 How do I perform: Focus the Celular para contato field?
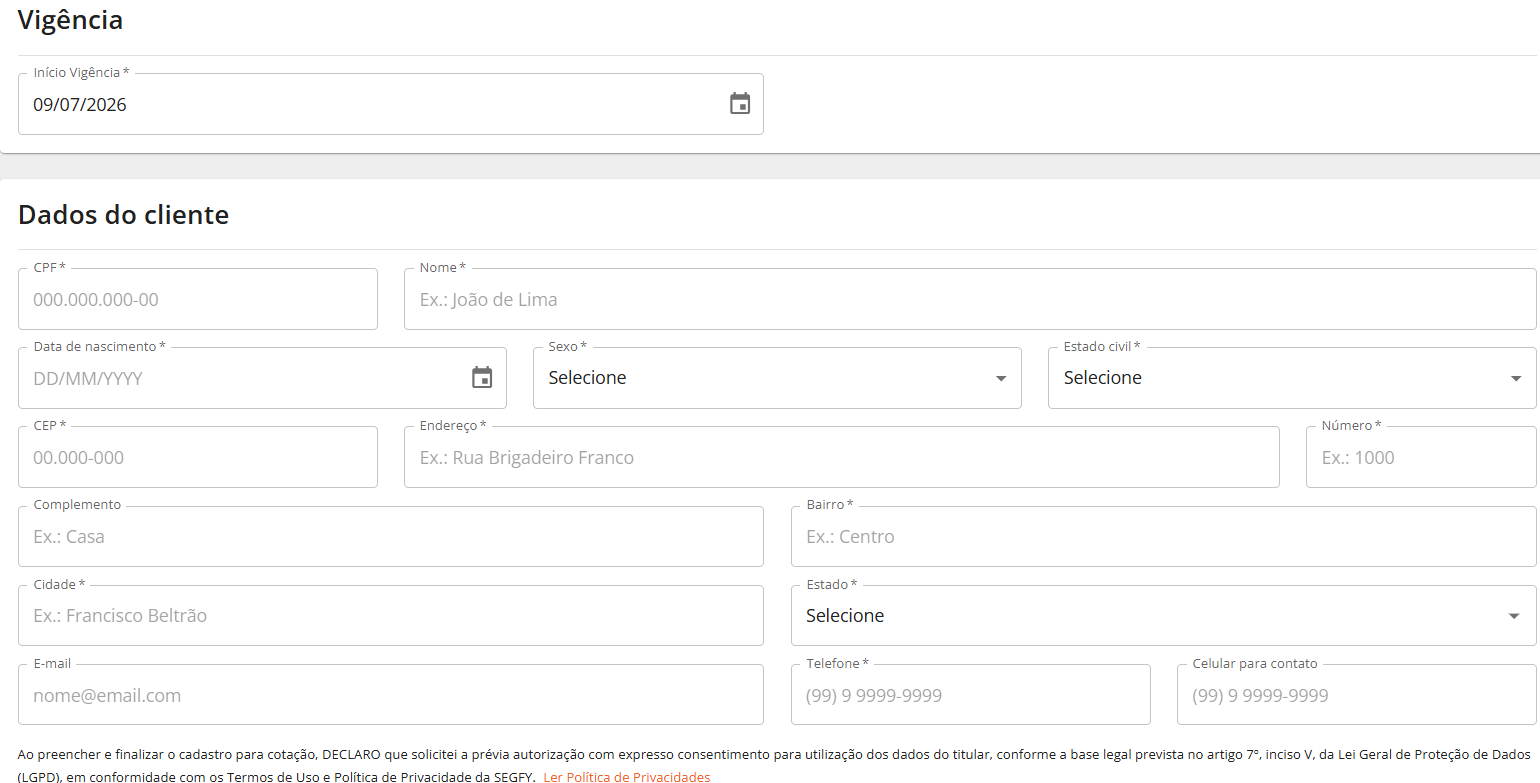[1357, 695]
